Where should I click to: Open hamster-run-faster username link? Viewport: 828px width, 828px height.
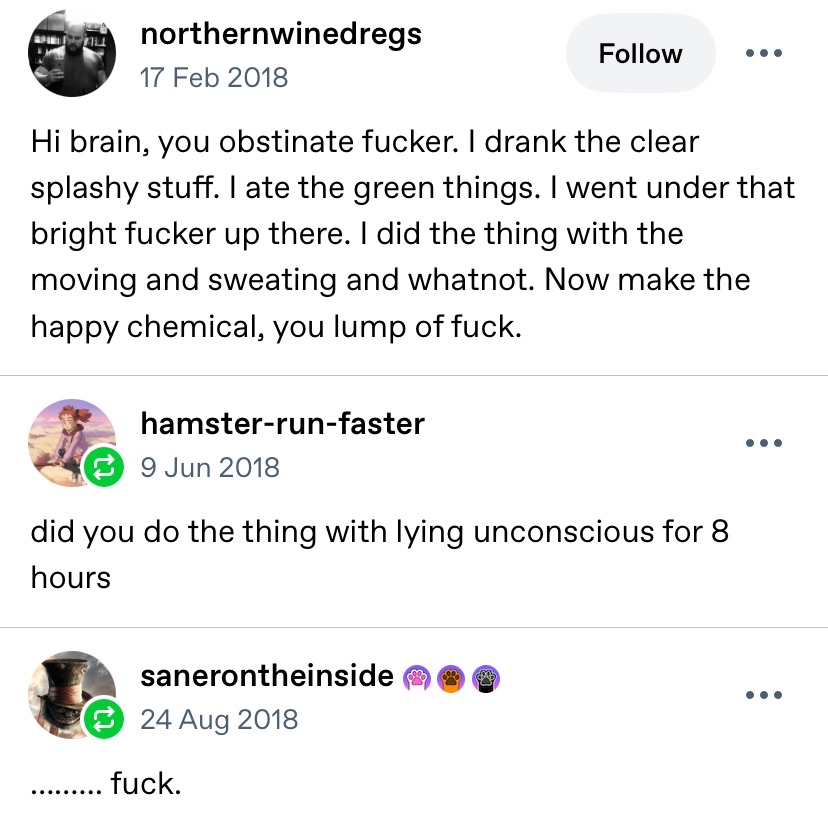tap(283, 424)
